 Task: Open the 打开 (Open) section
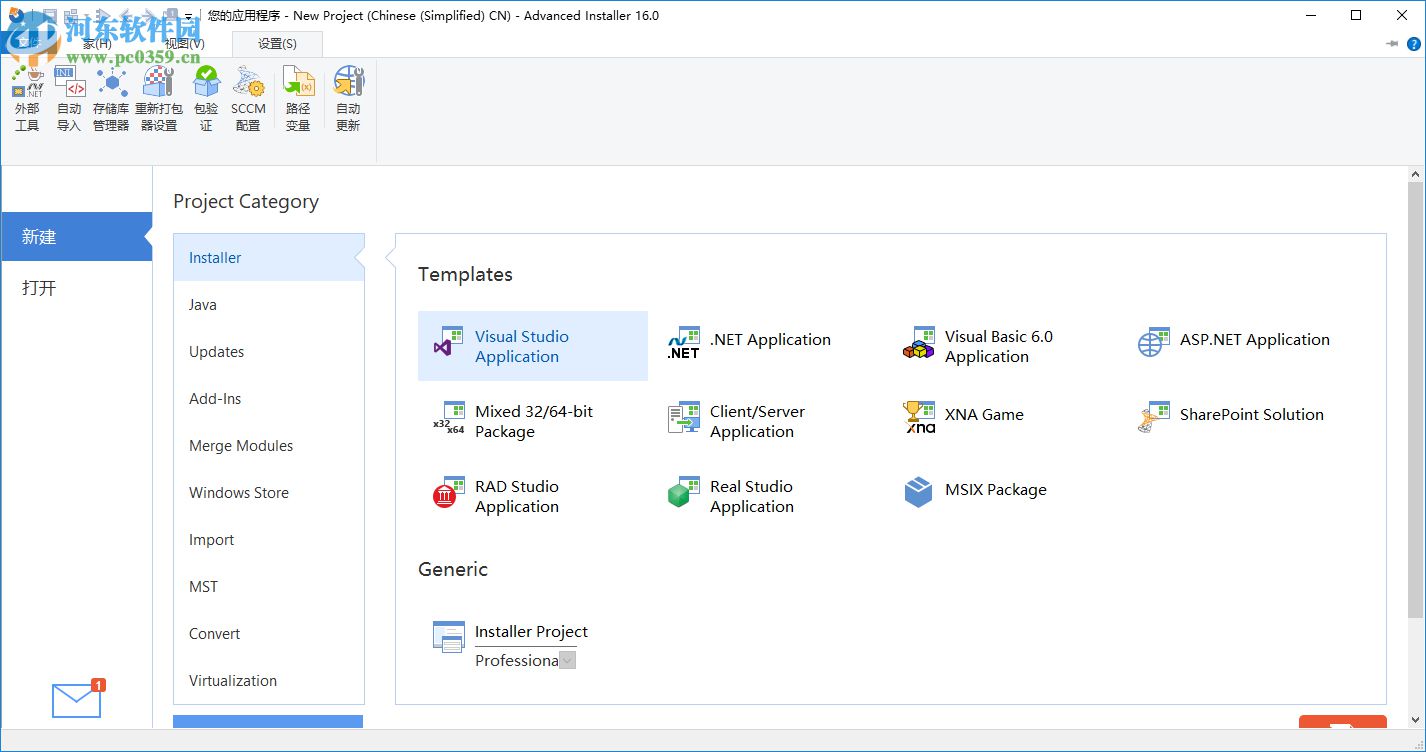point(37,288)
